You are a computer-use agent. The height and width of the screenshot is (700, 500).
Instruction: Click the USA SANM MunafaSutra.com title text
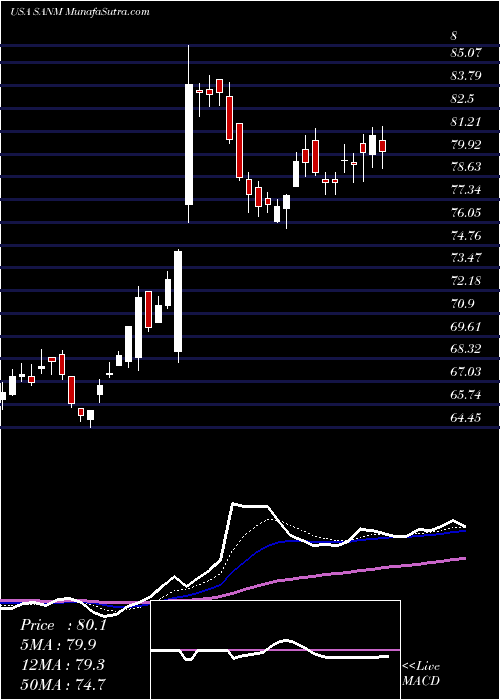coord(79,12)
